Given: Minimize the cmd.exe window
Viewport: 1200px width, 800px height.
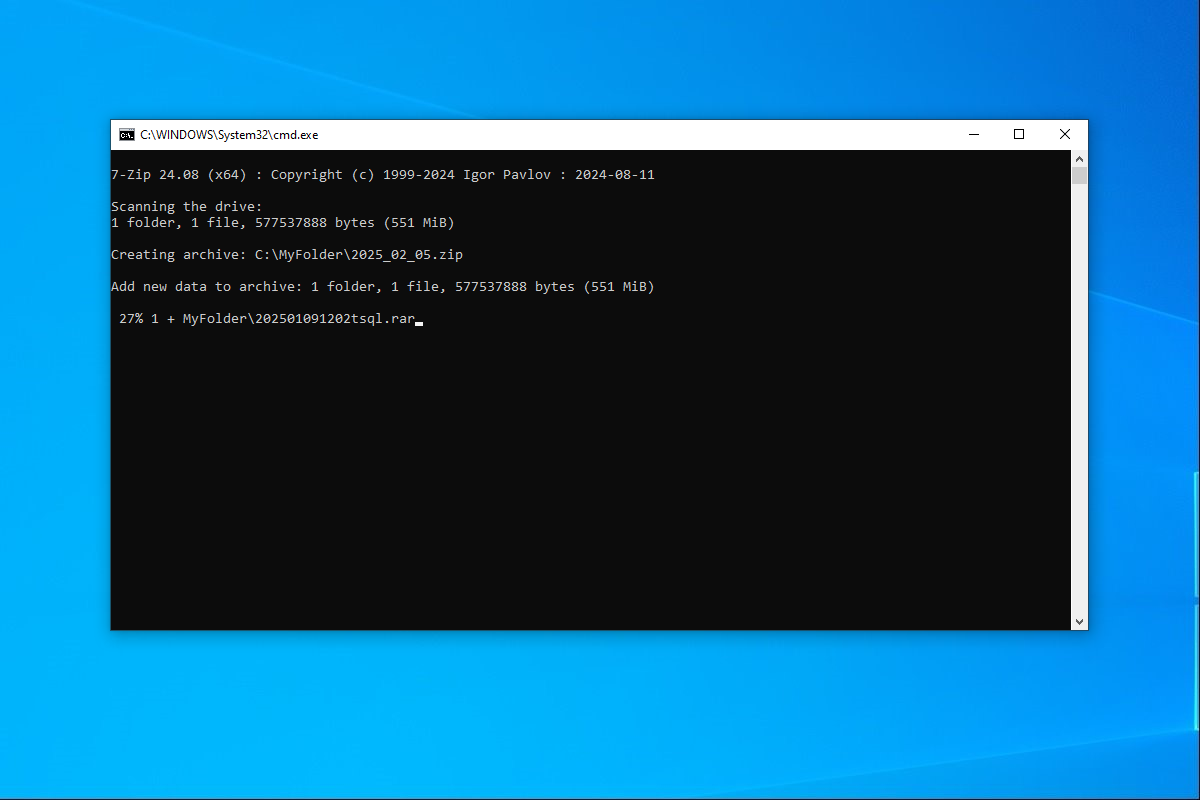Looking at the screenshot, I should [x=973, y=135].
